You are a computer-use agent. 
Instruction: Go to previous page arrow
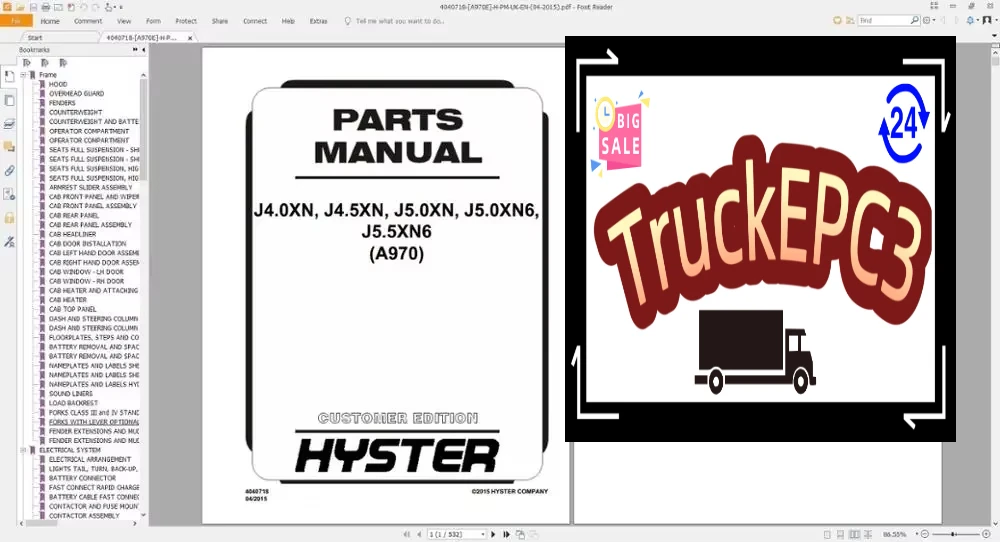click(419, 534)
